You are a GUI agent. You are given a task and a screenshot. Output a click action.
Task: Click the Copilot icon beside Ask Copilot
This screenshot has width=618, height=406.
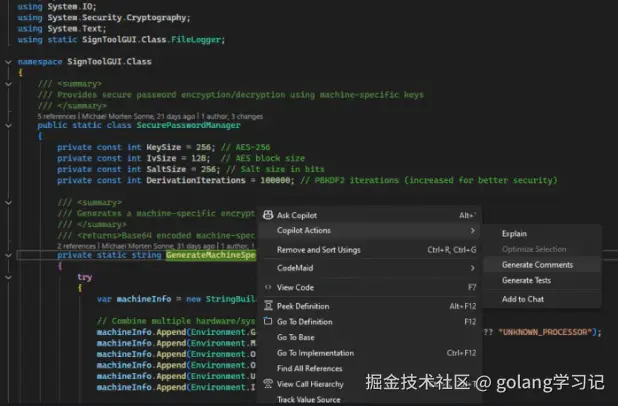[268, 215]
